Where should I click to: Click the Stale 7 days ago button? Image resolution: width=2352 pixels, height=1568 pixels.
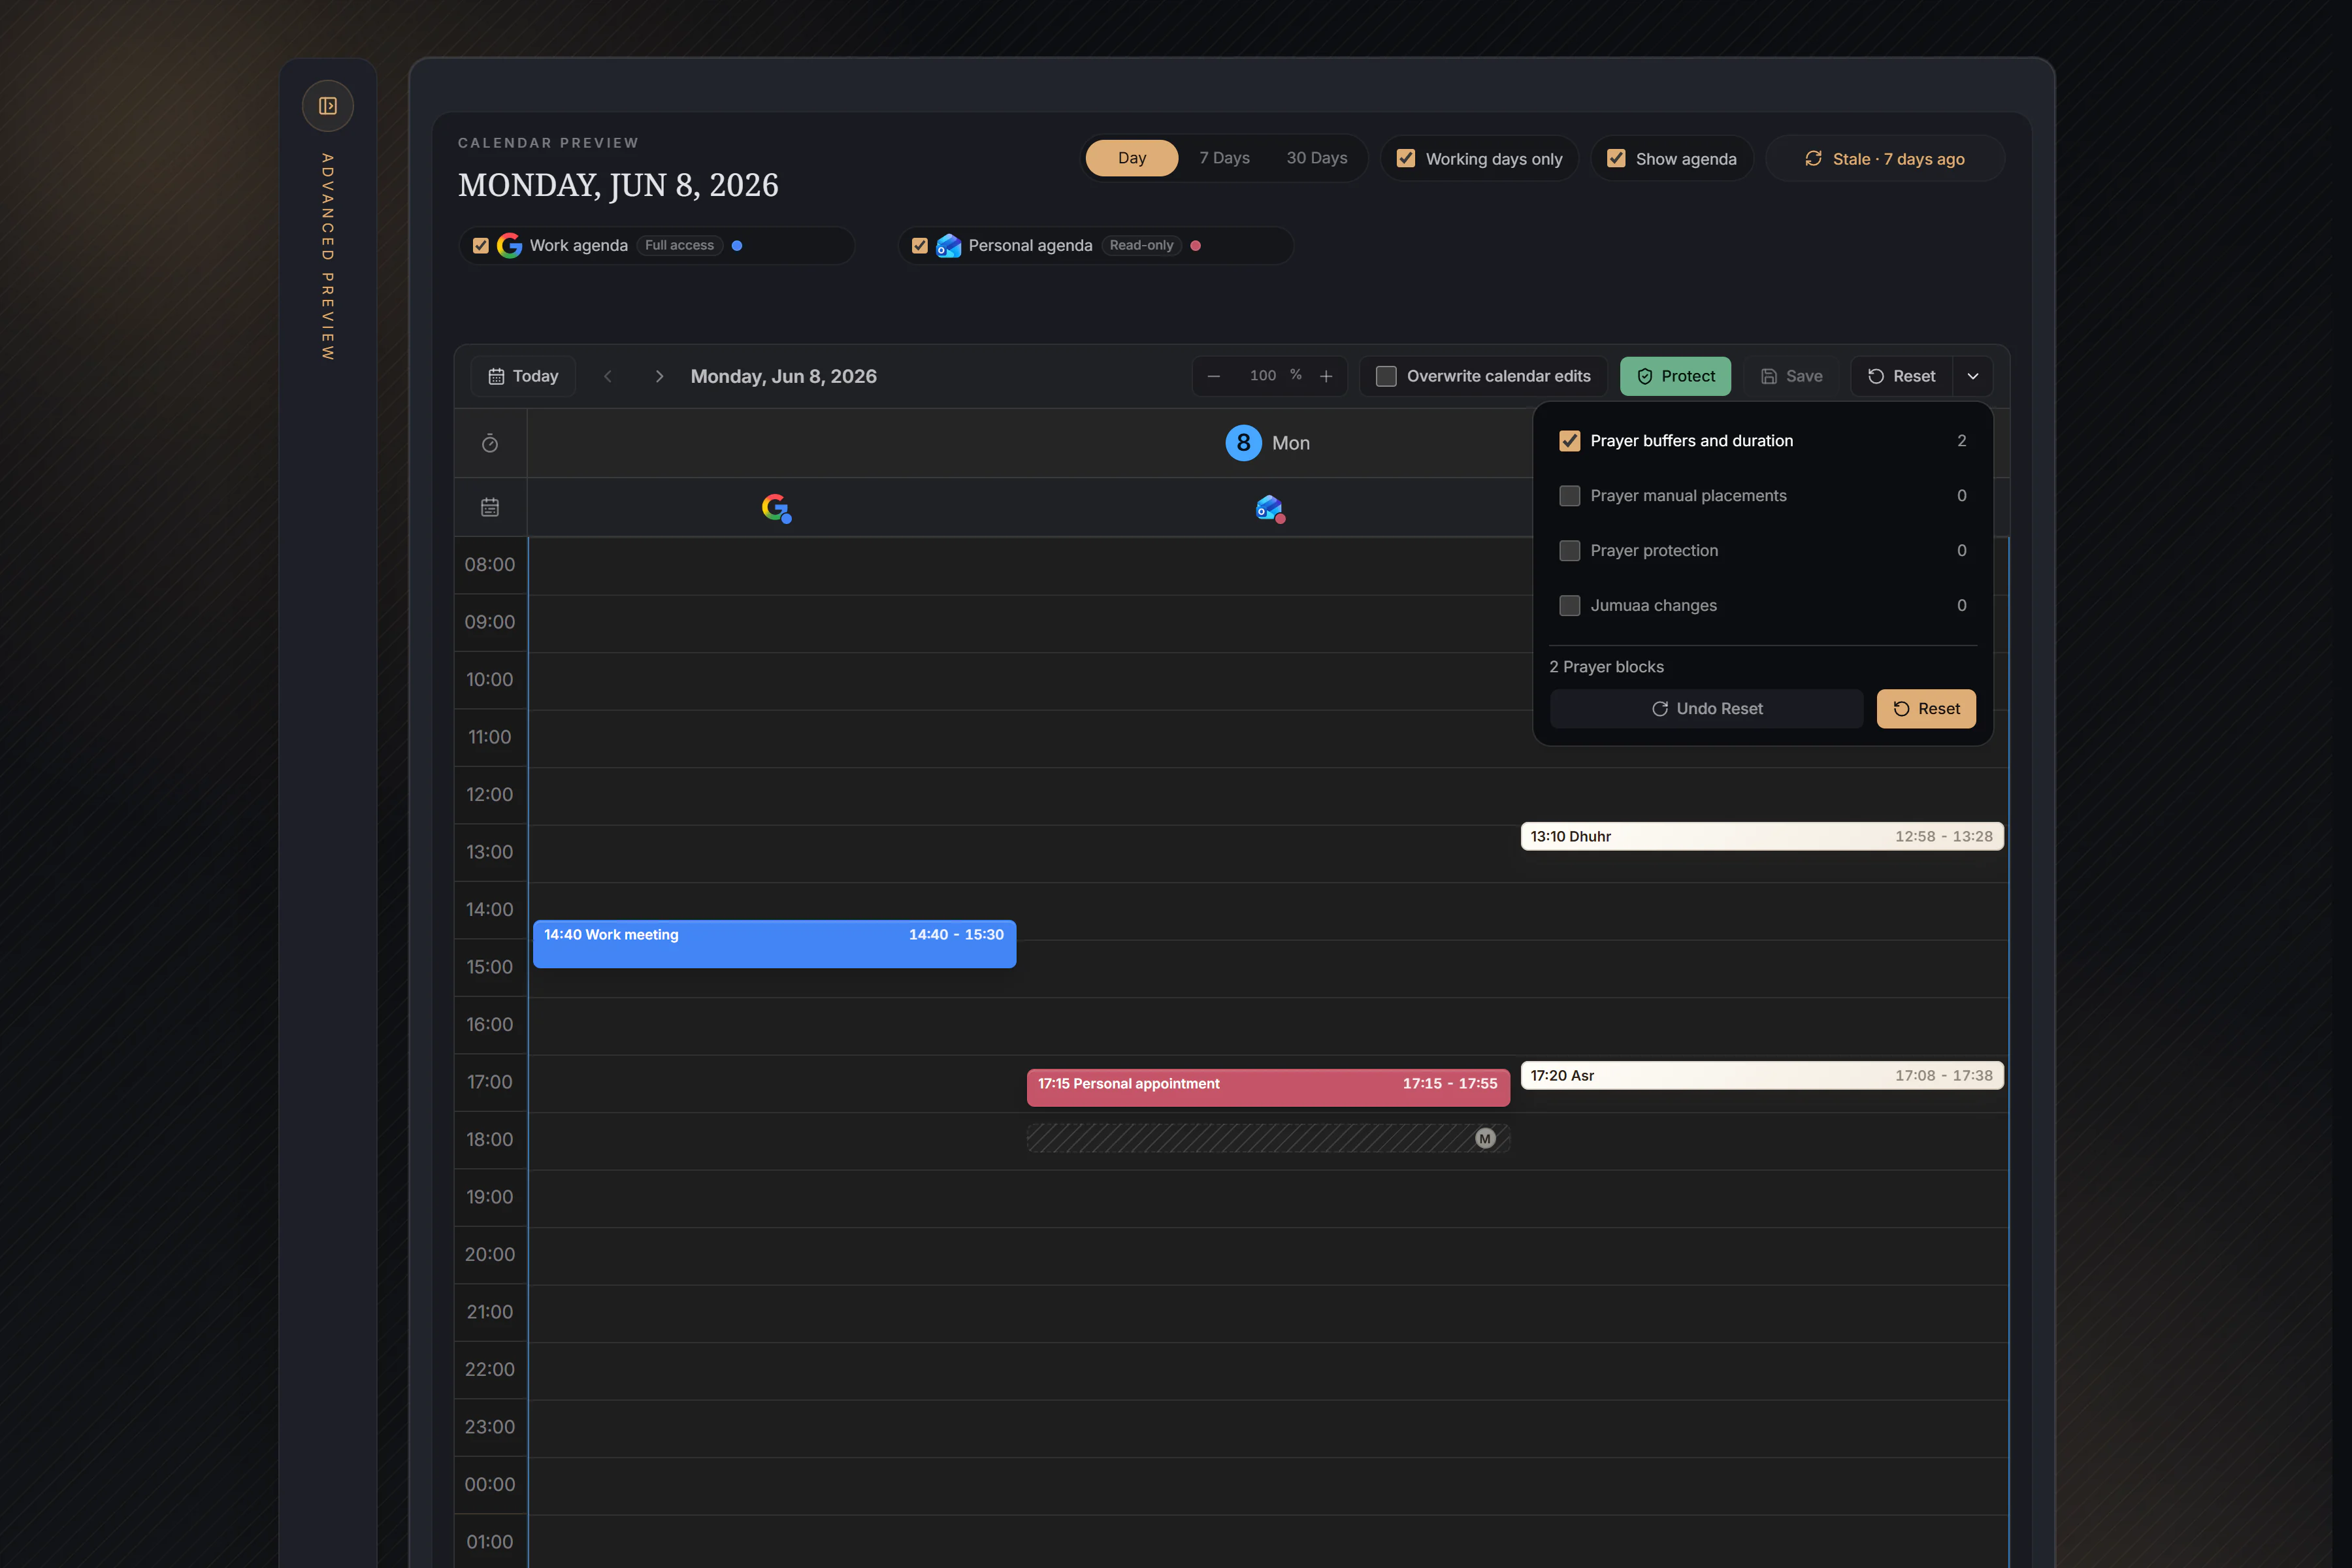point(1885,158)
